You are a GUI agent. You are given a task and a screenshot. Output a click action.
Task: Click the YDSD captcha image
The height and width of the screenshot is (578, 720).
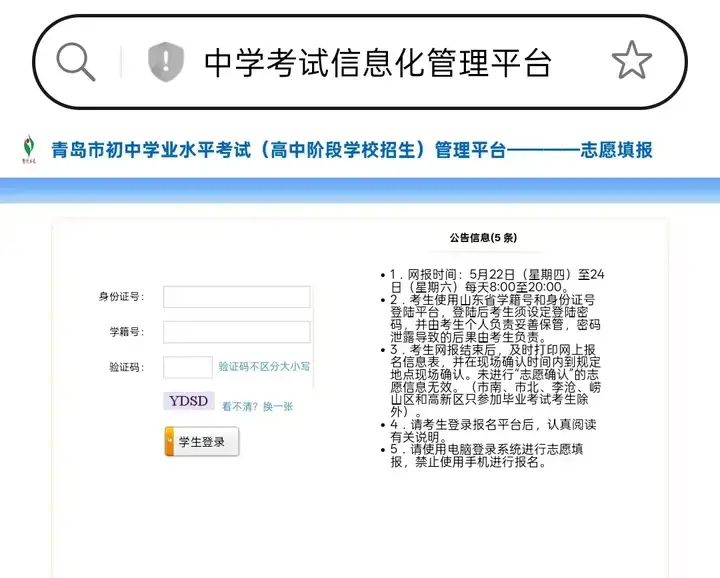(189, 401)
